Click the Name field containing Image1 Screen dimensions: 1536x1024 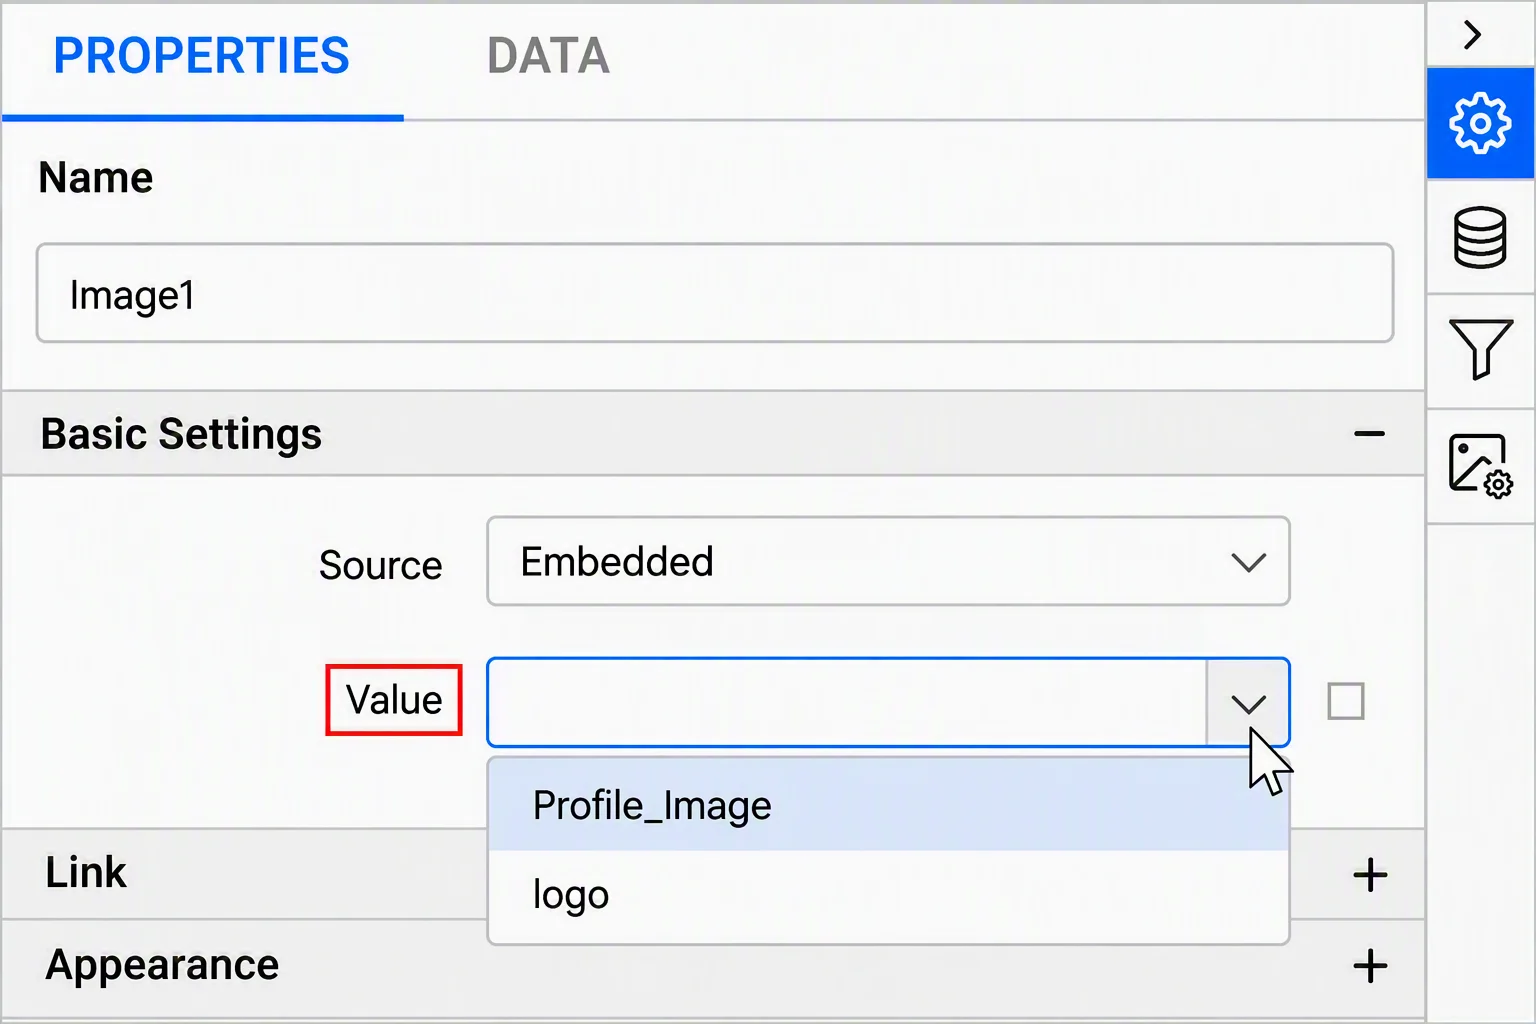(715, 293)
